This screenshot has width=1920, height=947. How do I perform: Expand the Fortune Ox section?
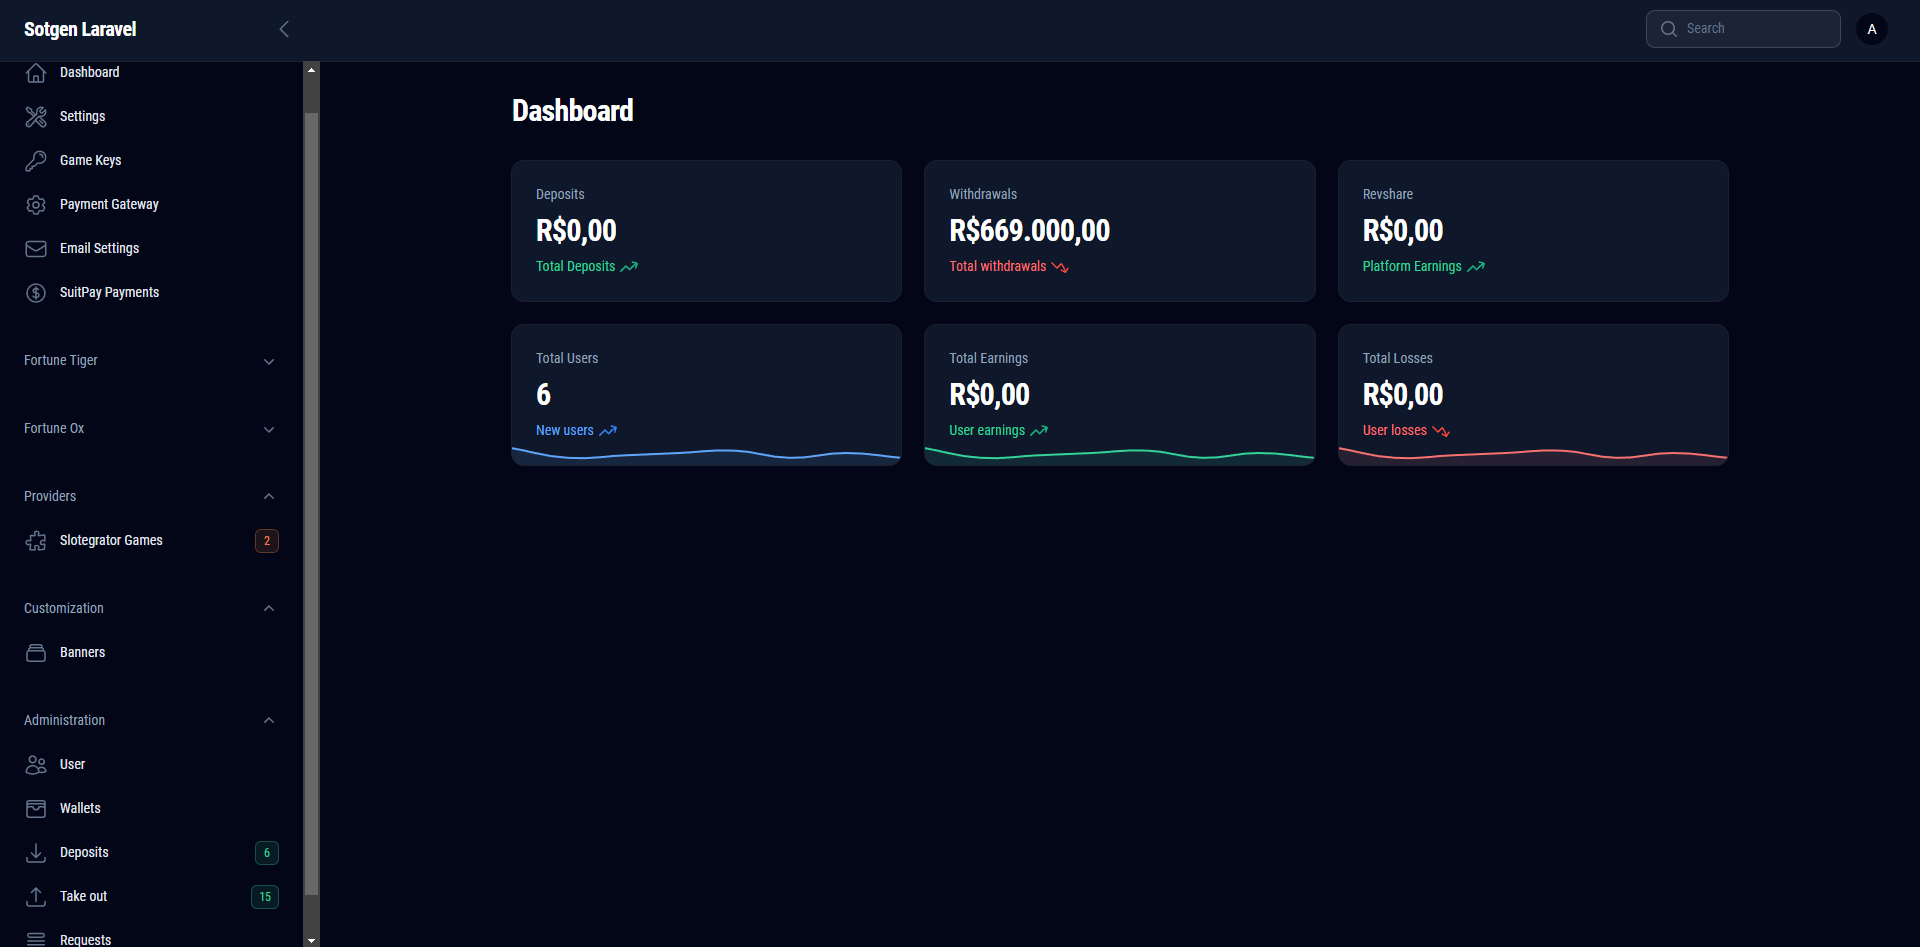[x=268, y=429]
